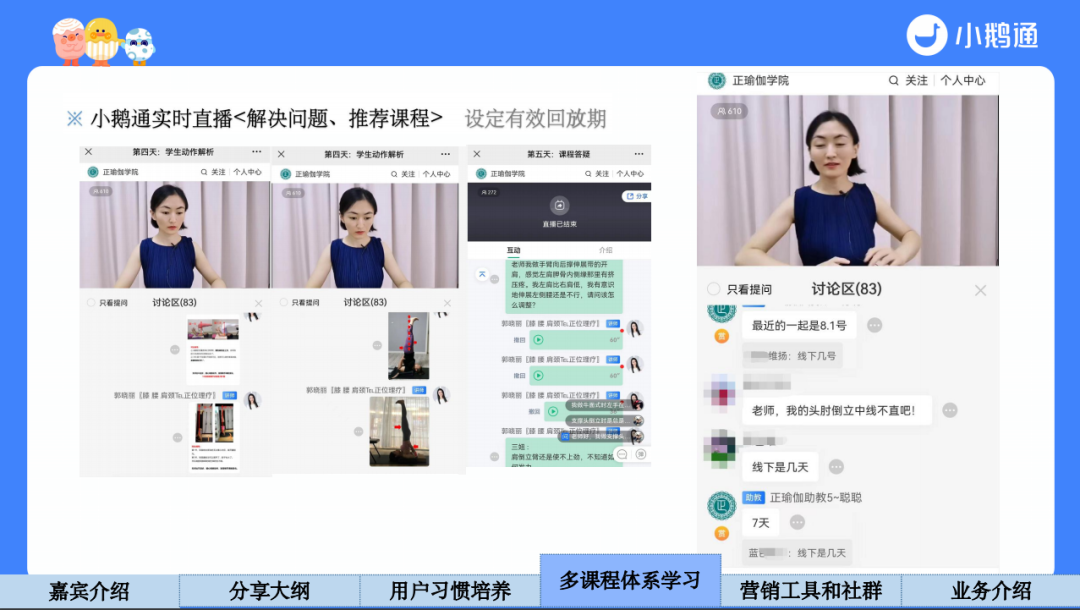Open the shoulder-stand photo with red dots

pyautogui.click(x=408, y=346)
